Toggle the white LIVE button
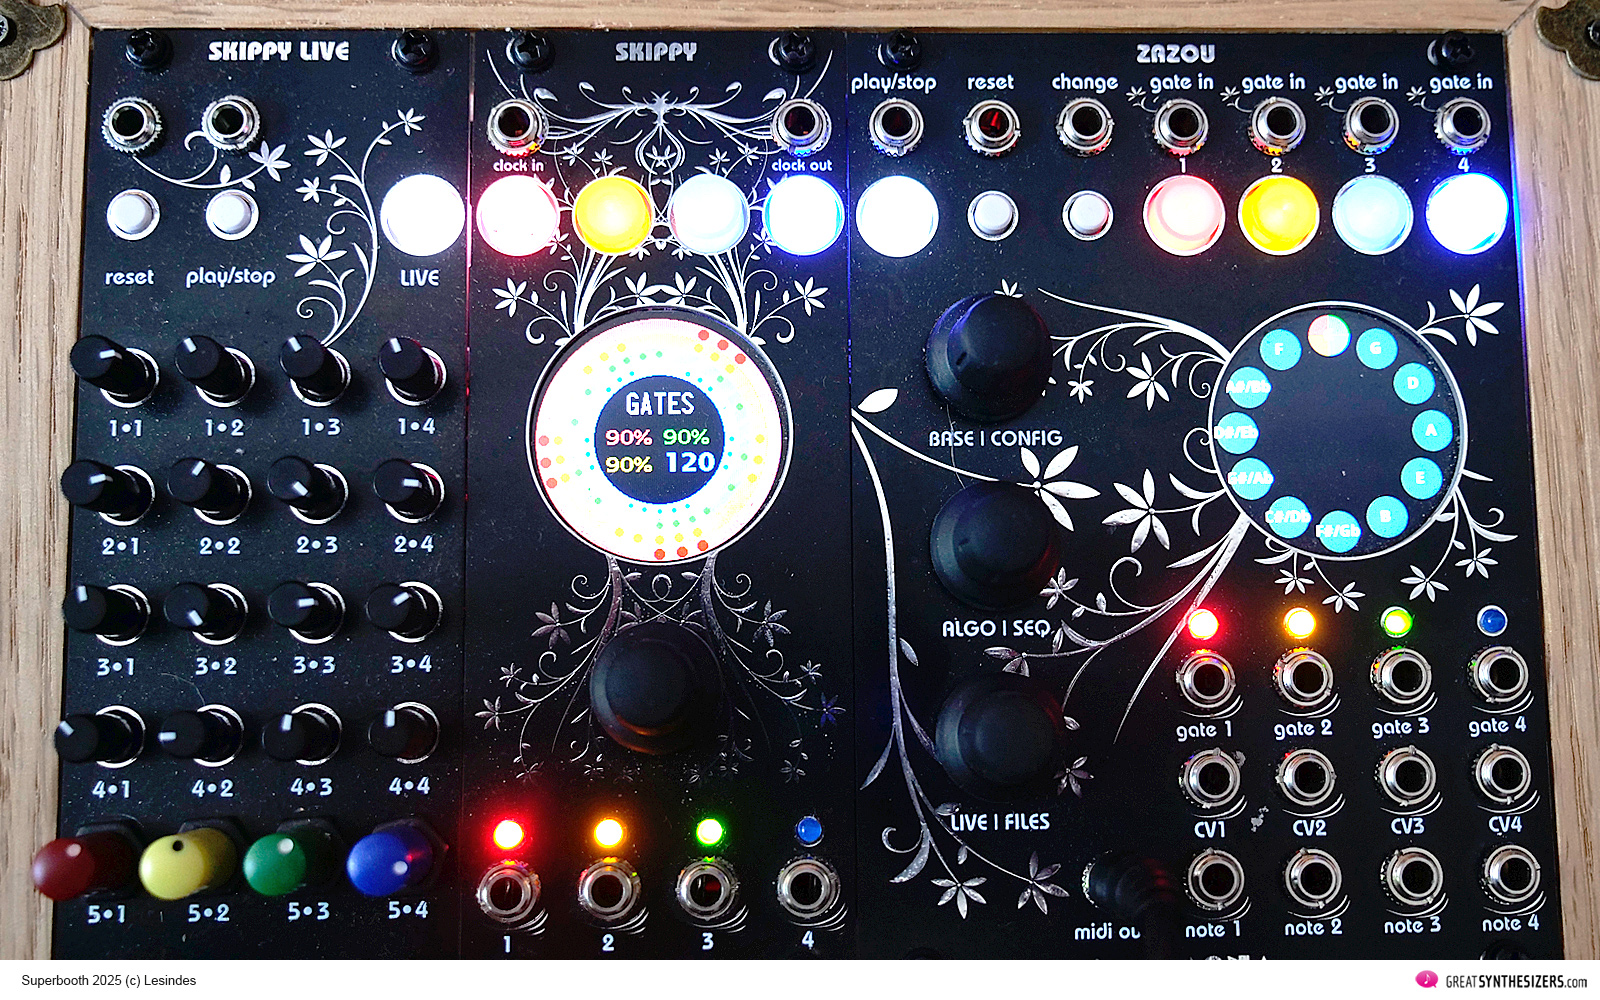This screenshot has width=1600, height=1000. [x=422, y=215]
